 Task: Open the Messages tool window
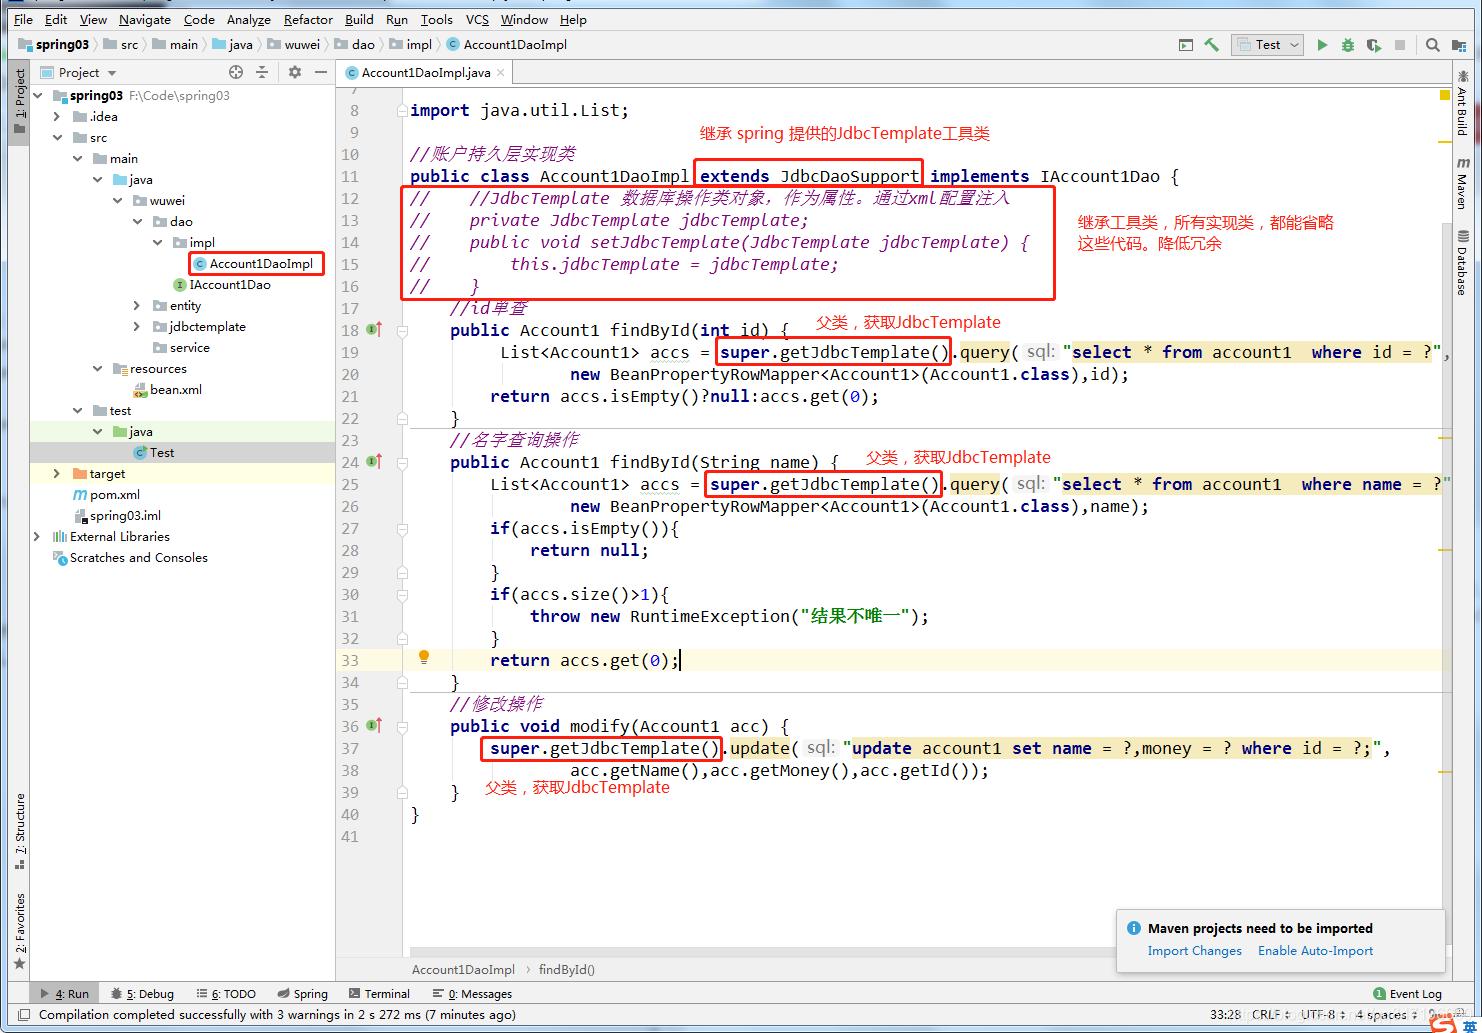472,994
